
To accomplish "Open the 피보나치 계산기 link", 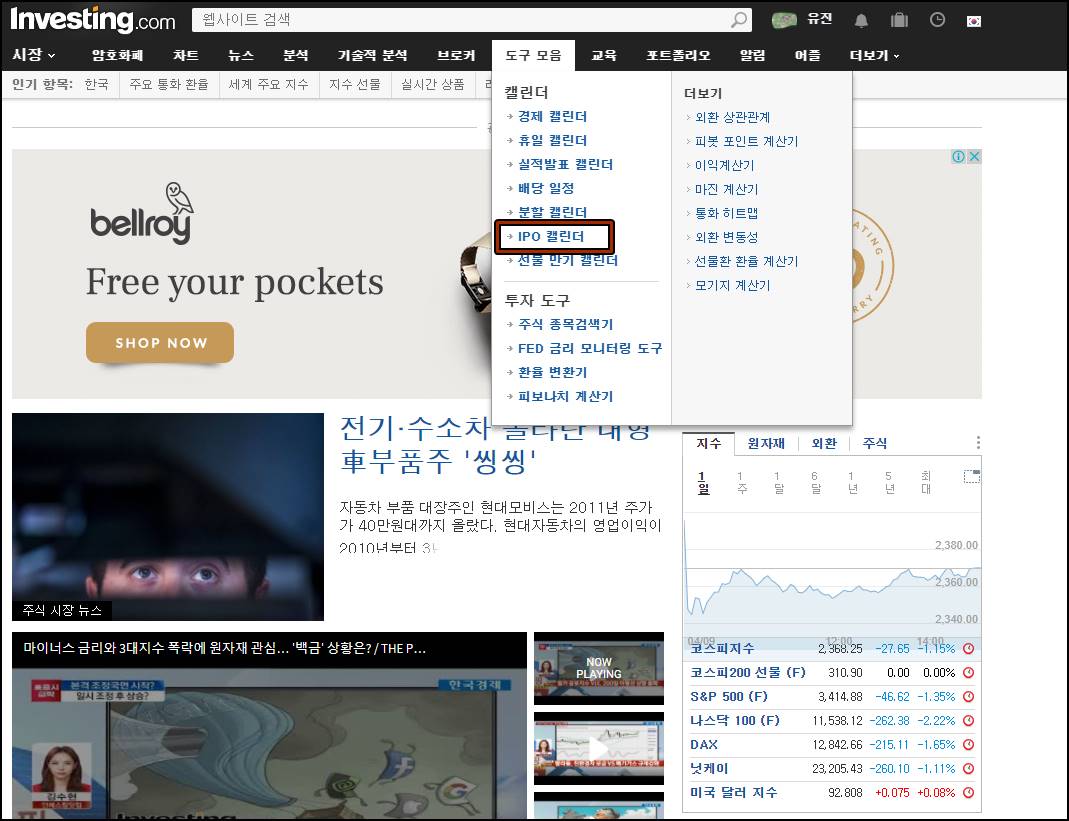I will [x=565, y=396].
